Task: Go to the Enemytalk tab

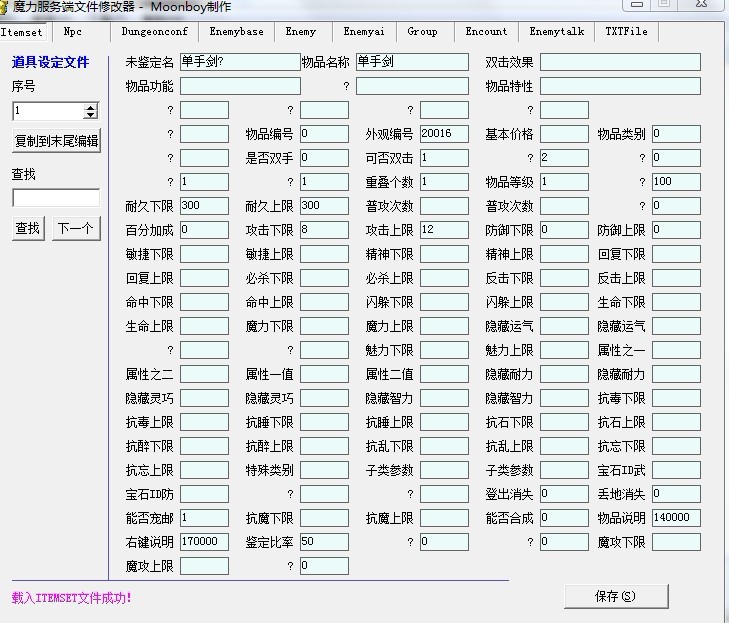Action: (556, 32)
